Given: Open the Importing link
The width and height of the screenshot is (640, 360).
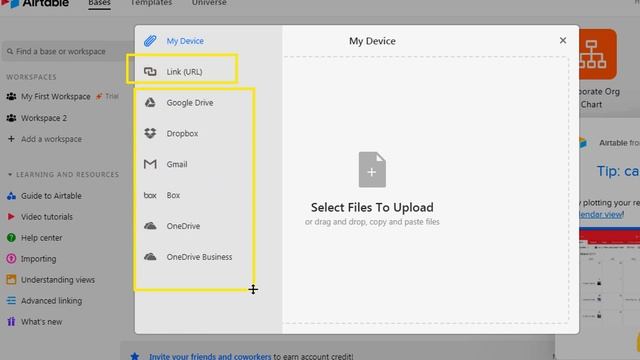Looking at the screenshot, I should [38, 259].
